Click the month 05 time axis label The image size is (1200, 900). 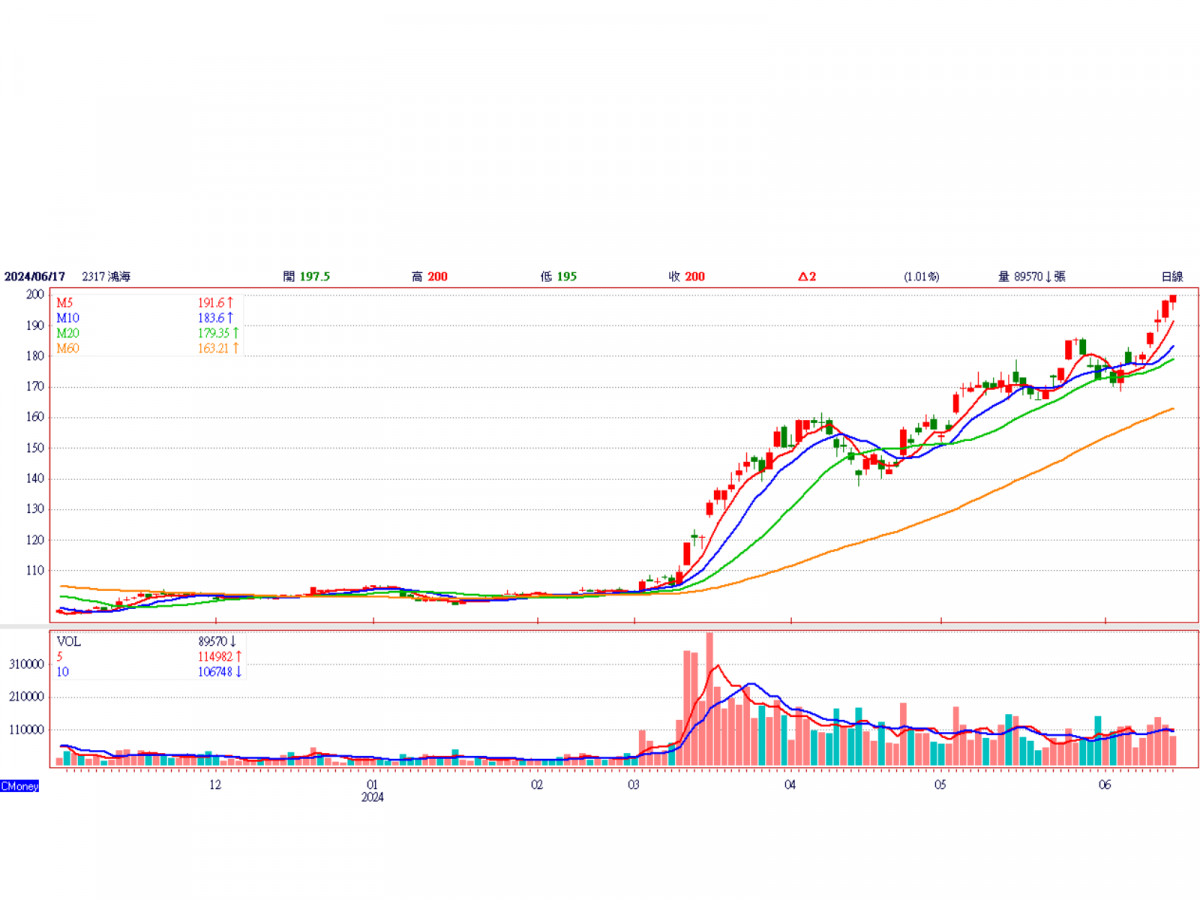point(940,785)
